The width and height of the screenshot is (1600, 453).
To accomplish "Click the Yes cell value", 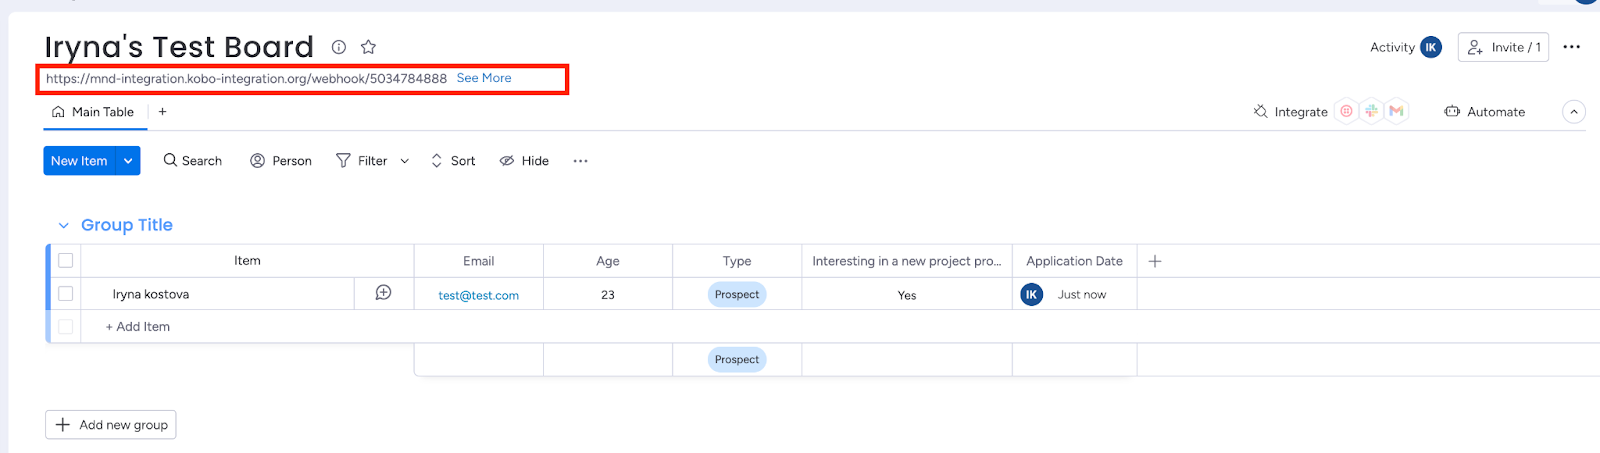I will [907, 295].
